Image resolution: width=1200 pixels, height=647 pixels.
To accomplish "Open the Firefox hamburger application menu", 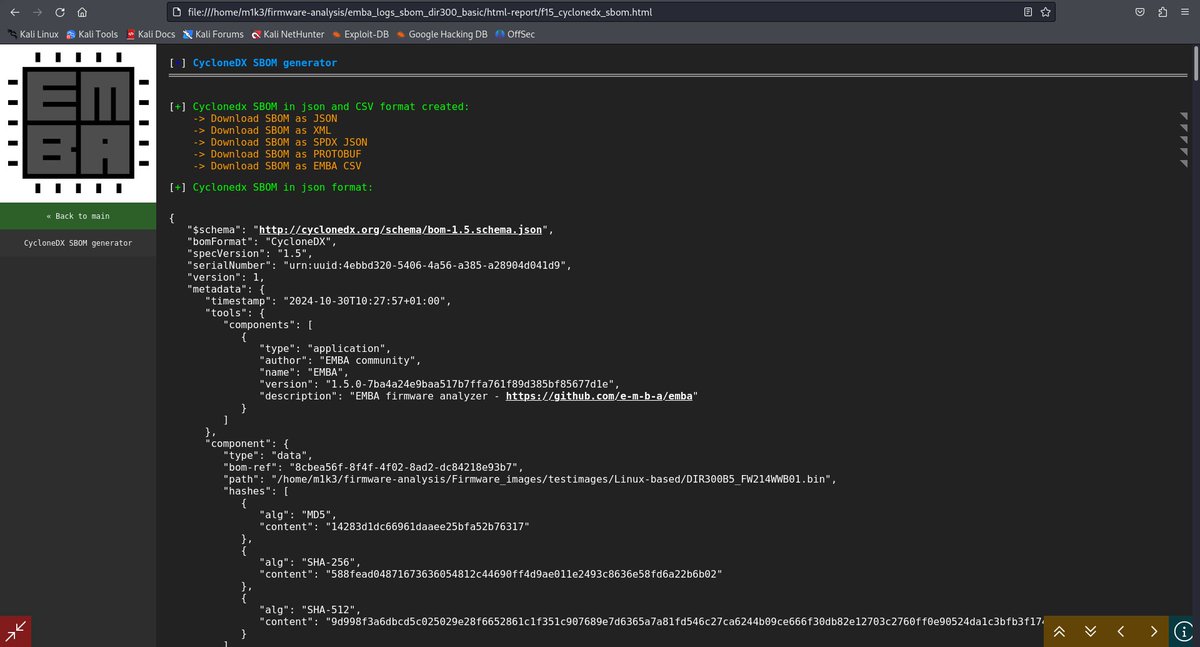I will pos(1185,13).
